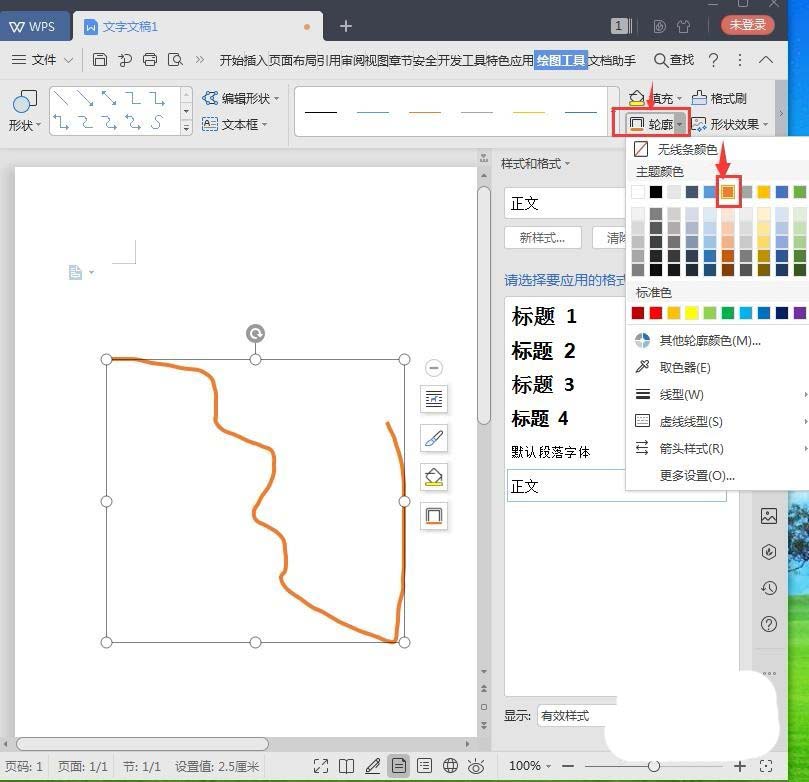Click the full screen icon in status bar

pyautogui.click(x=321, y=767)
